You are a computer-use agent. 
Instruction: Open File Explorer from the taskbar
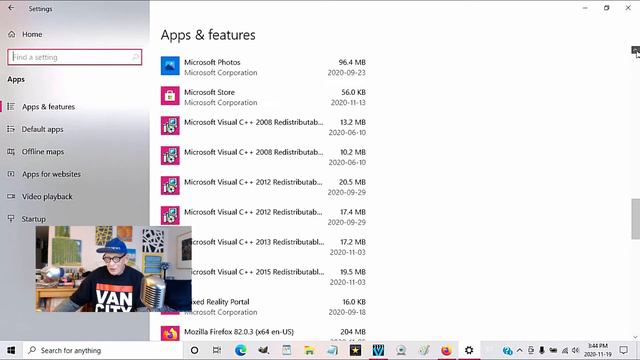[x=309, y=350]
